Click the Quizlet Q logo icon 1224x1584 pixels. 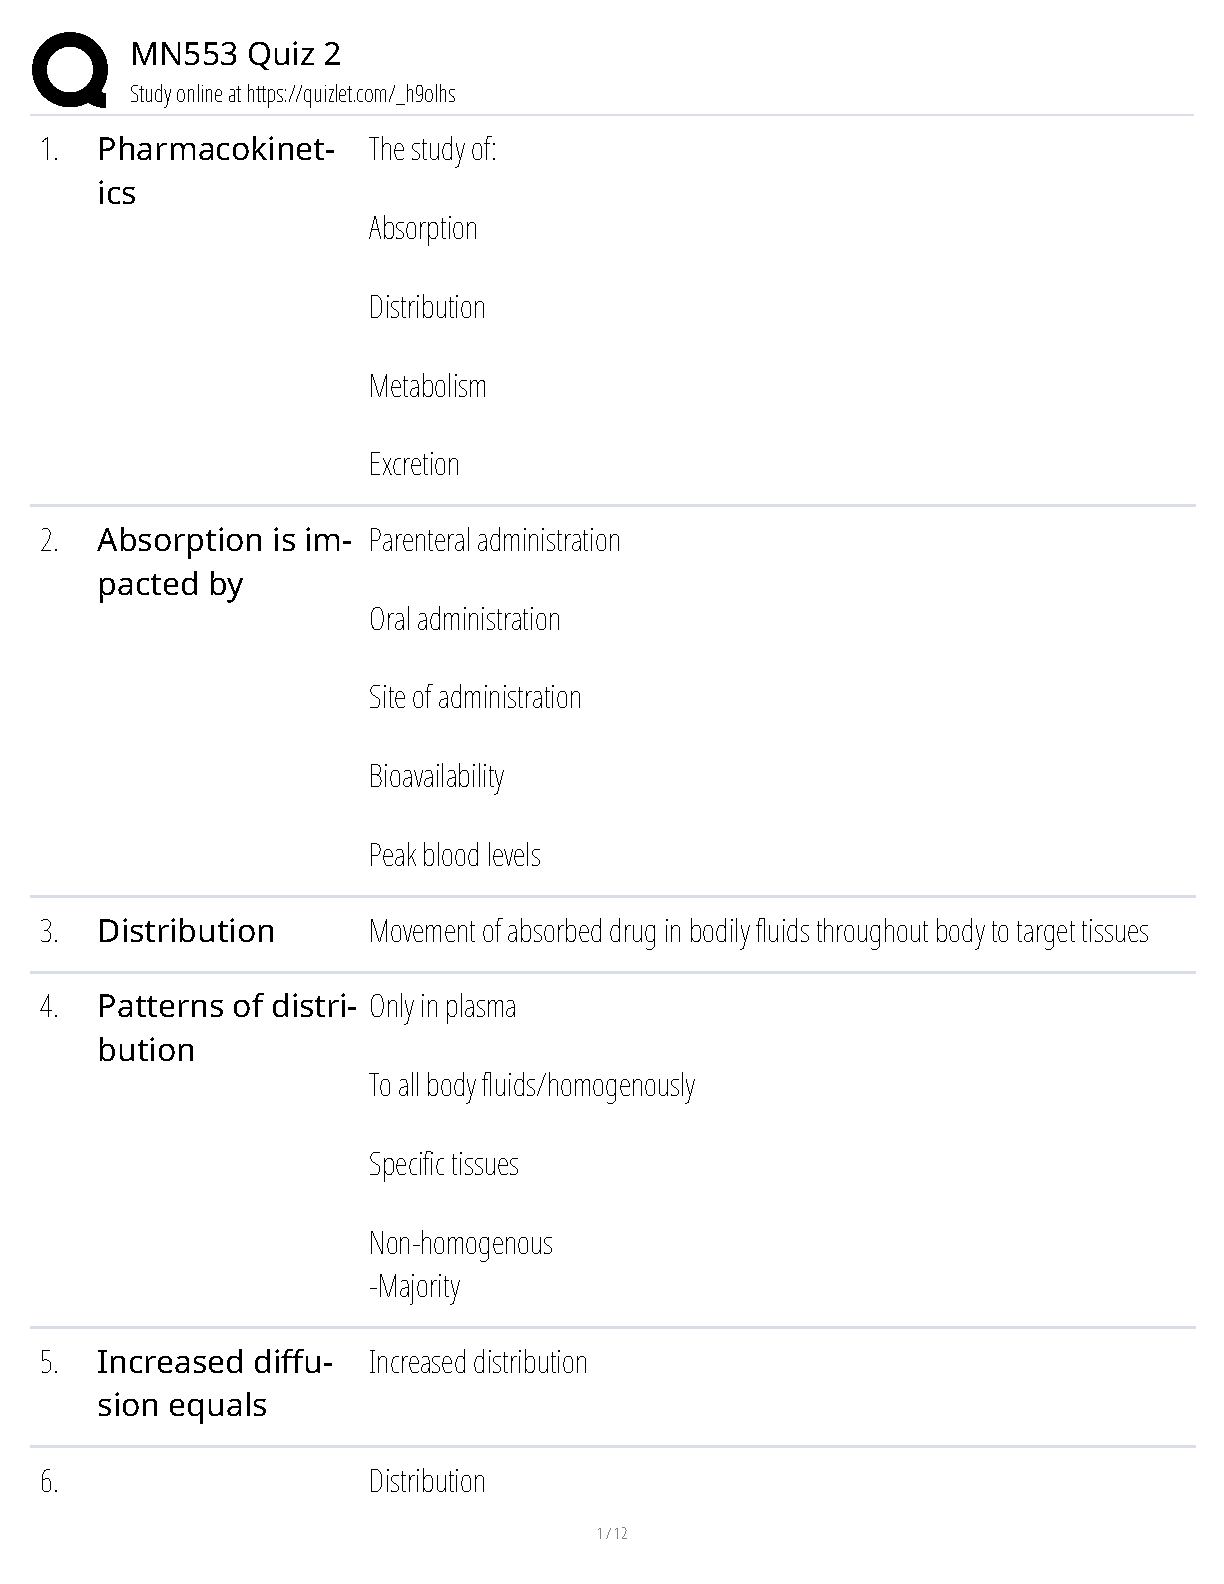tap(70, 69)
